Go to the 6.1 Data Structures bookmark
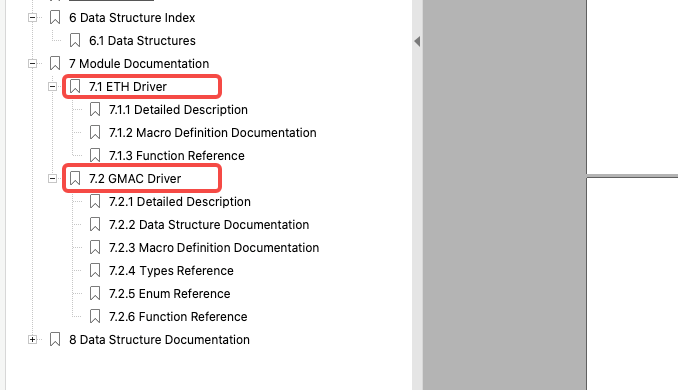Screen dimensions: 678x390 [142, 41]
